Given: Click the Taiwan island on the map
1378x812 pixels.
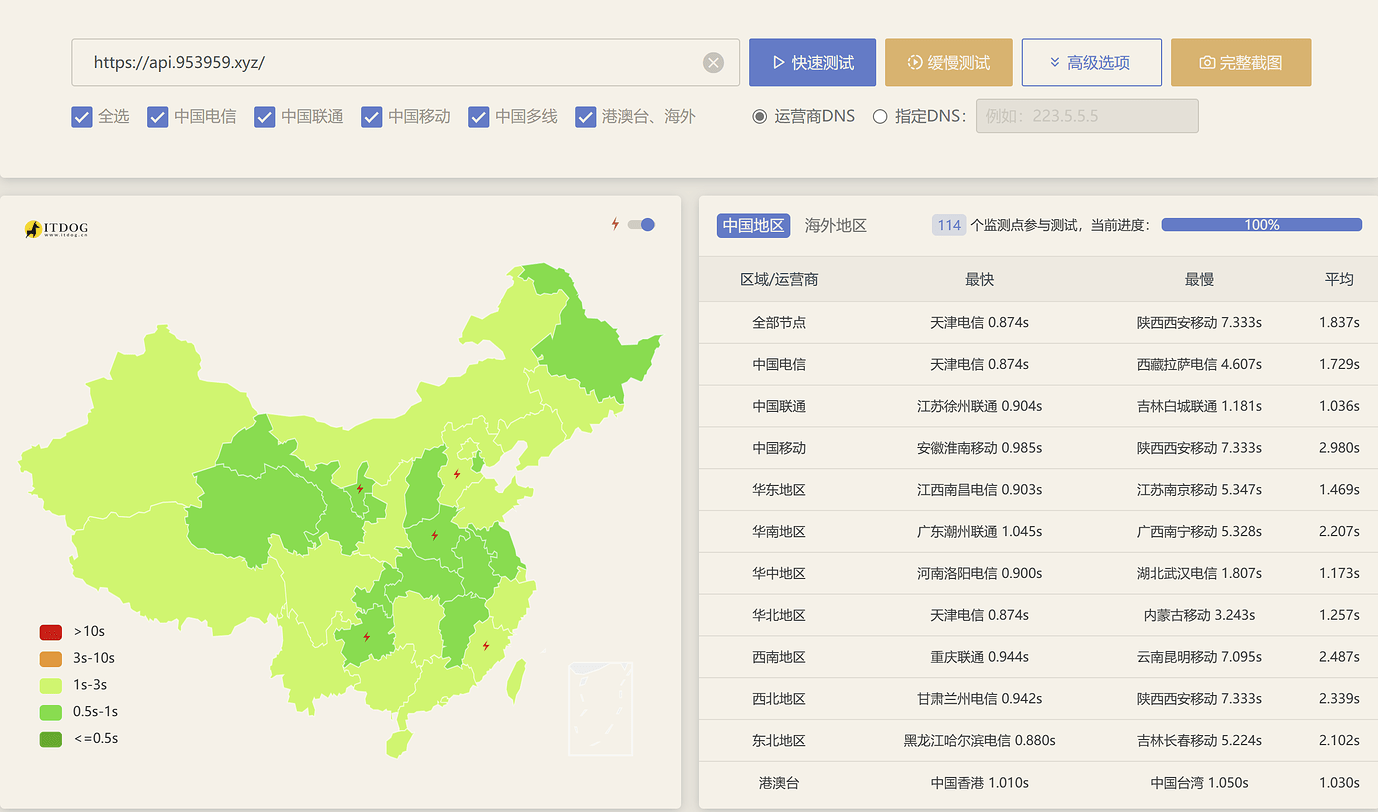Looking at the screenshot, I should [x=515, y=679].
